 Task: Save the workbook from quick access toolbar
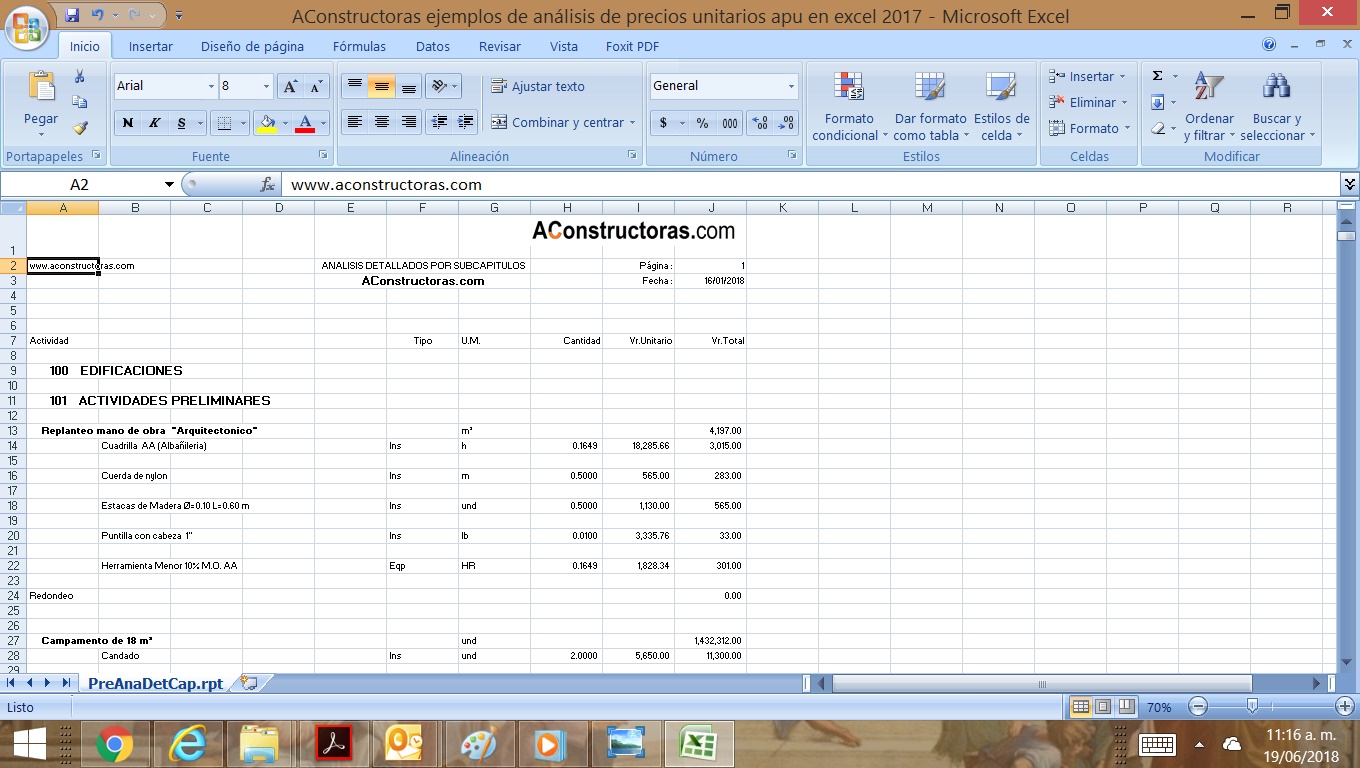(72, 16)
